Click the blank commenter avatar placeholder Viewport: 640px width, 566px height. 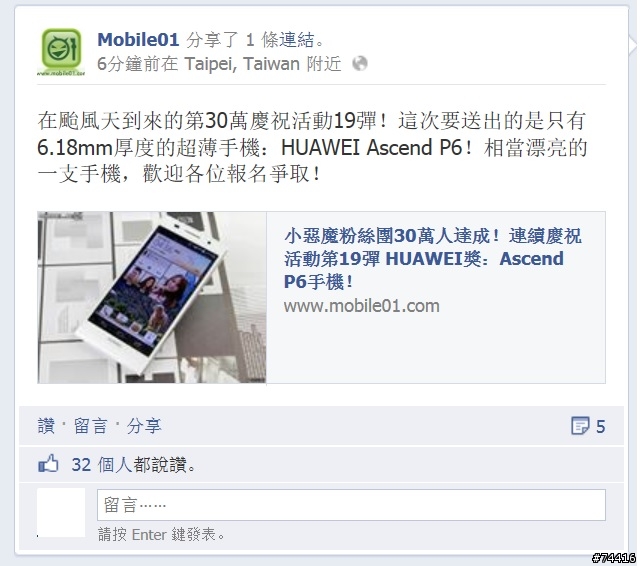tap(61, 512)
